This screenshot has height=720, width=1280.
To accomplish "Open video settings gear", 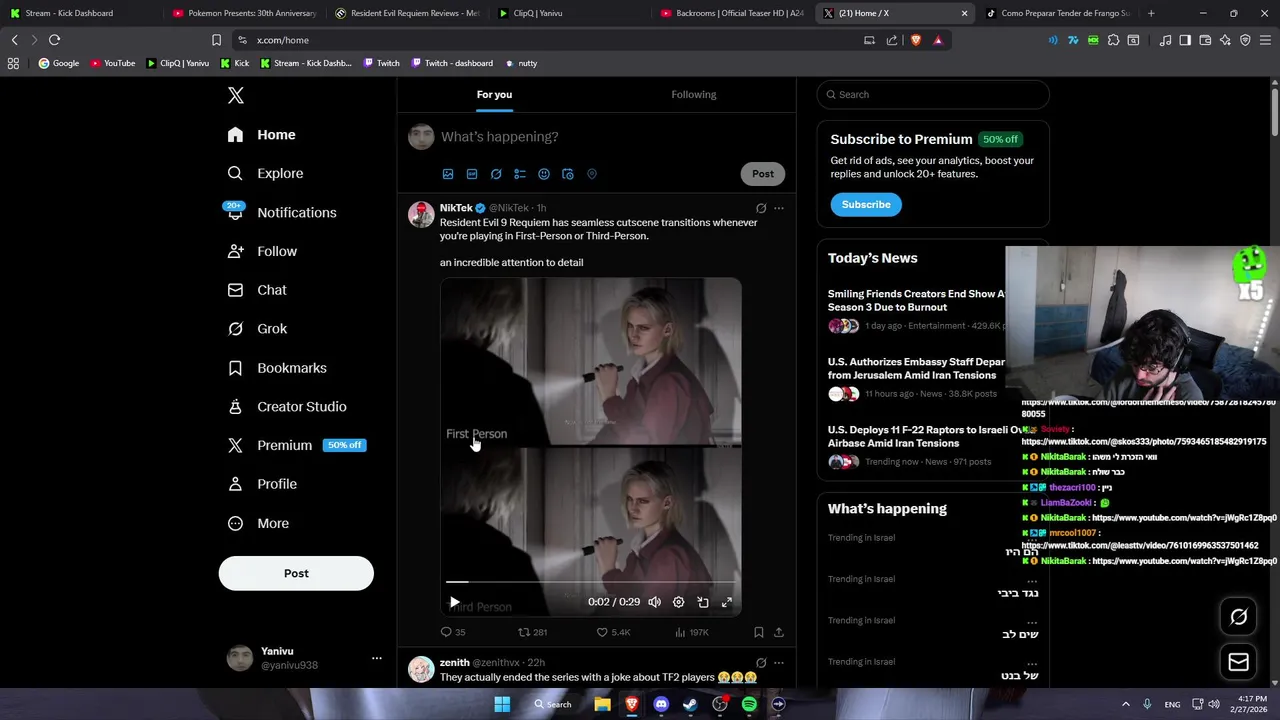I will (678, 602).
